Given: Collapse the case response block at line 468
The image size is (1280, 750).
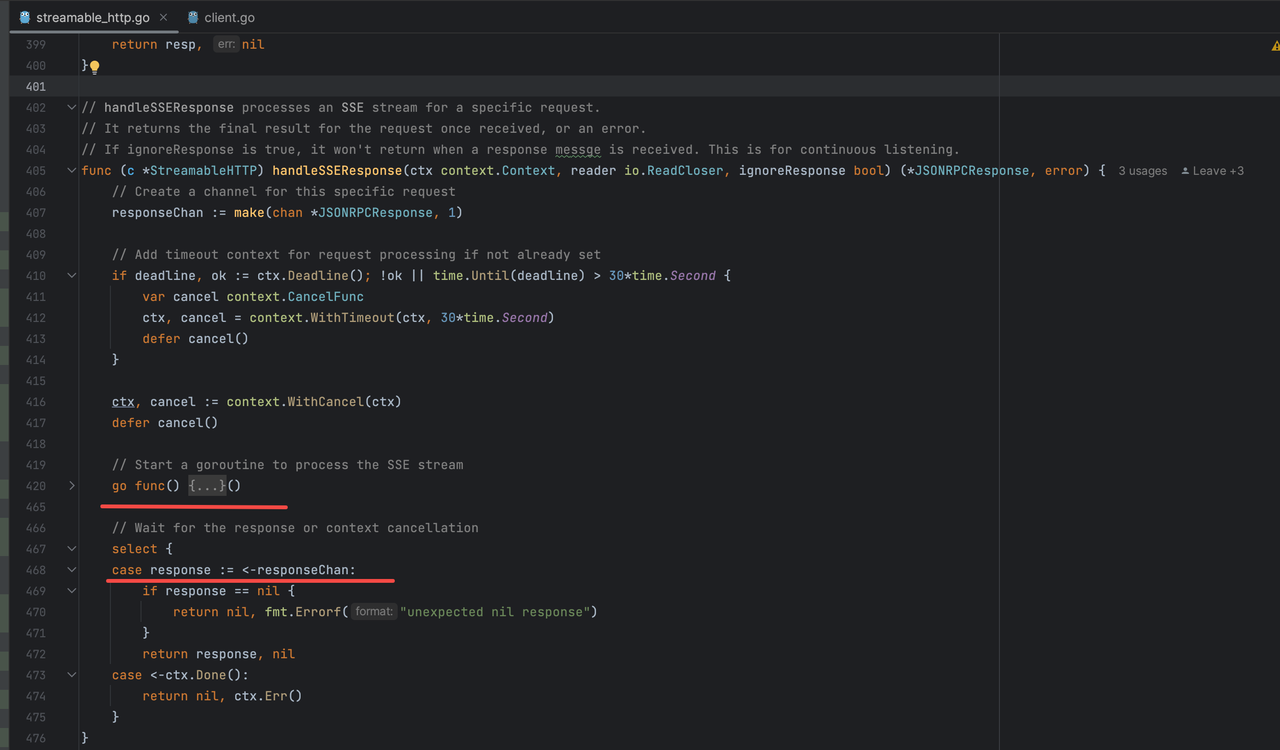Looking at the screenshot, I should pyautogui.click(x=71, y=569).
